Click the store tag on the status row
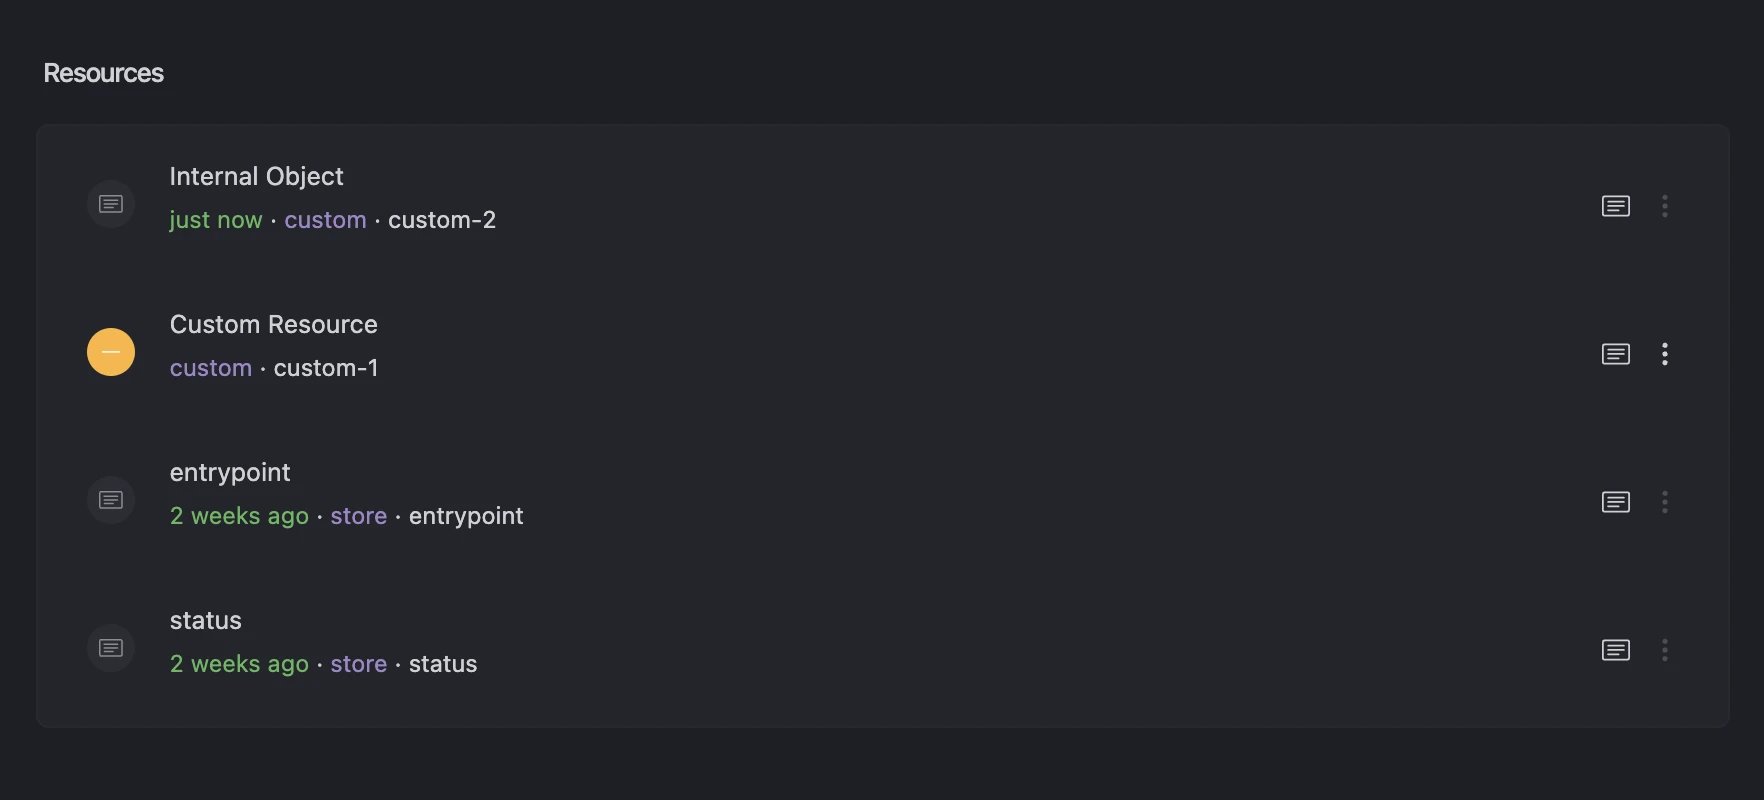The image size is (1764, 800). (358, 664)
